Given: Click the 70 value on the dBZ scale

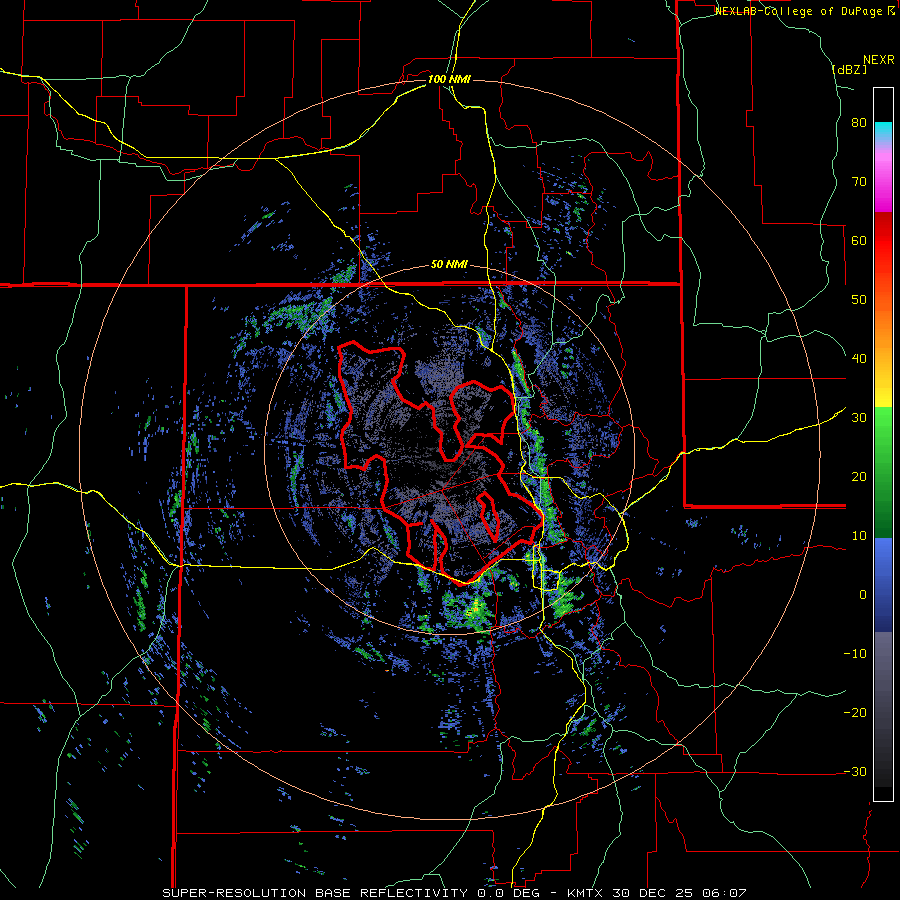Looking at the screenshot, I should [859, 182].
